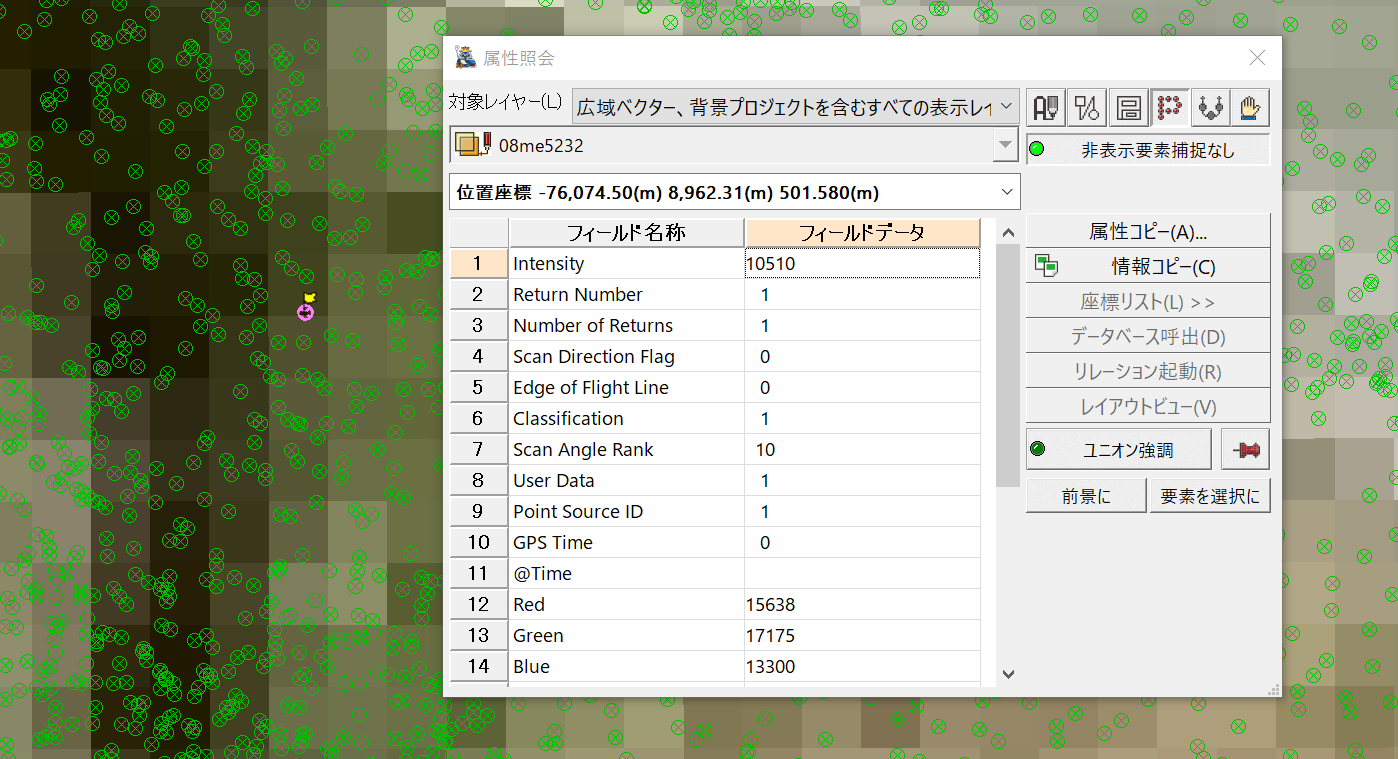Click the 属性コピー(A)... button
The image size is (1398, 759).
(x=1148, y=231)
